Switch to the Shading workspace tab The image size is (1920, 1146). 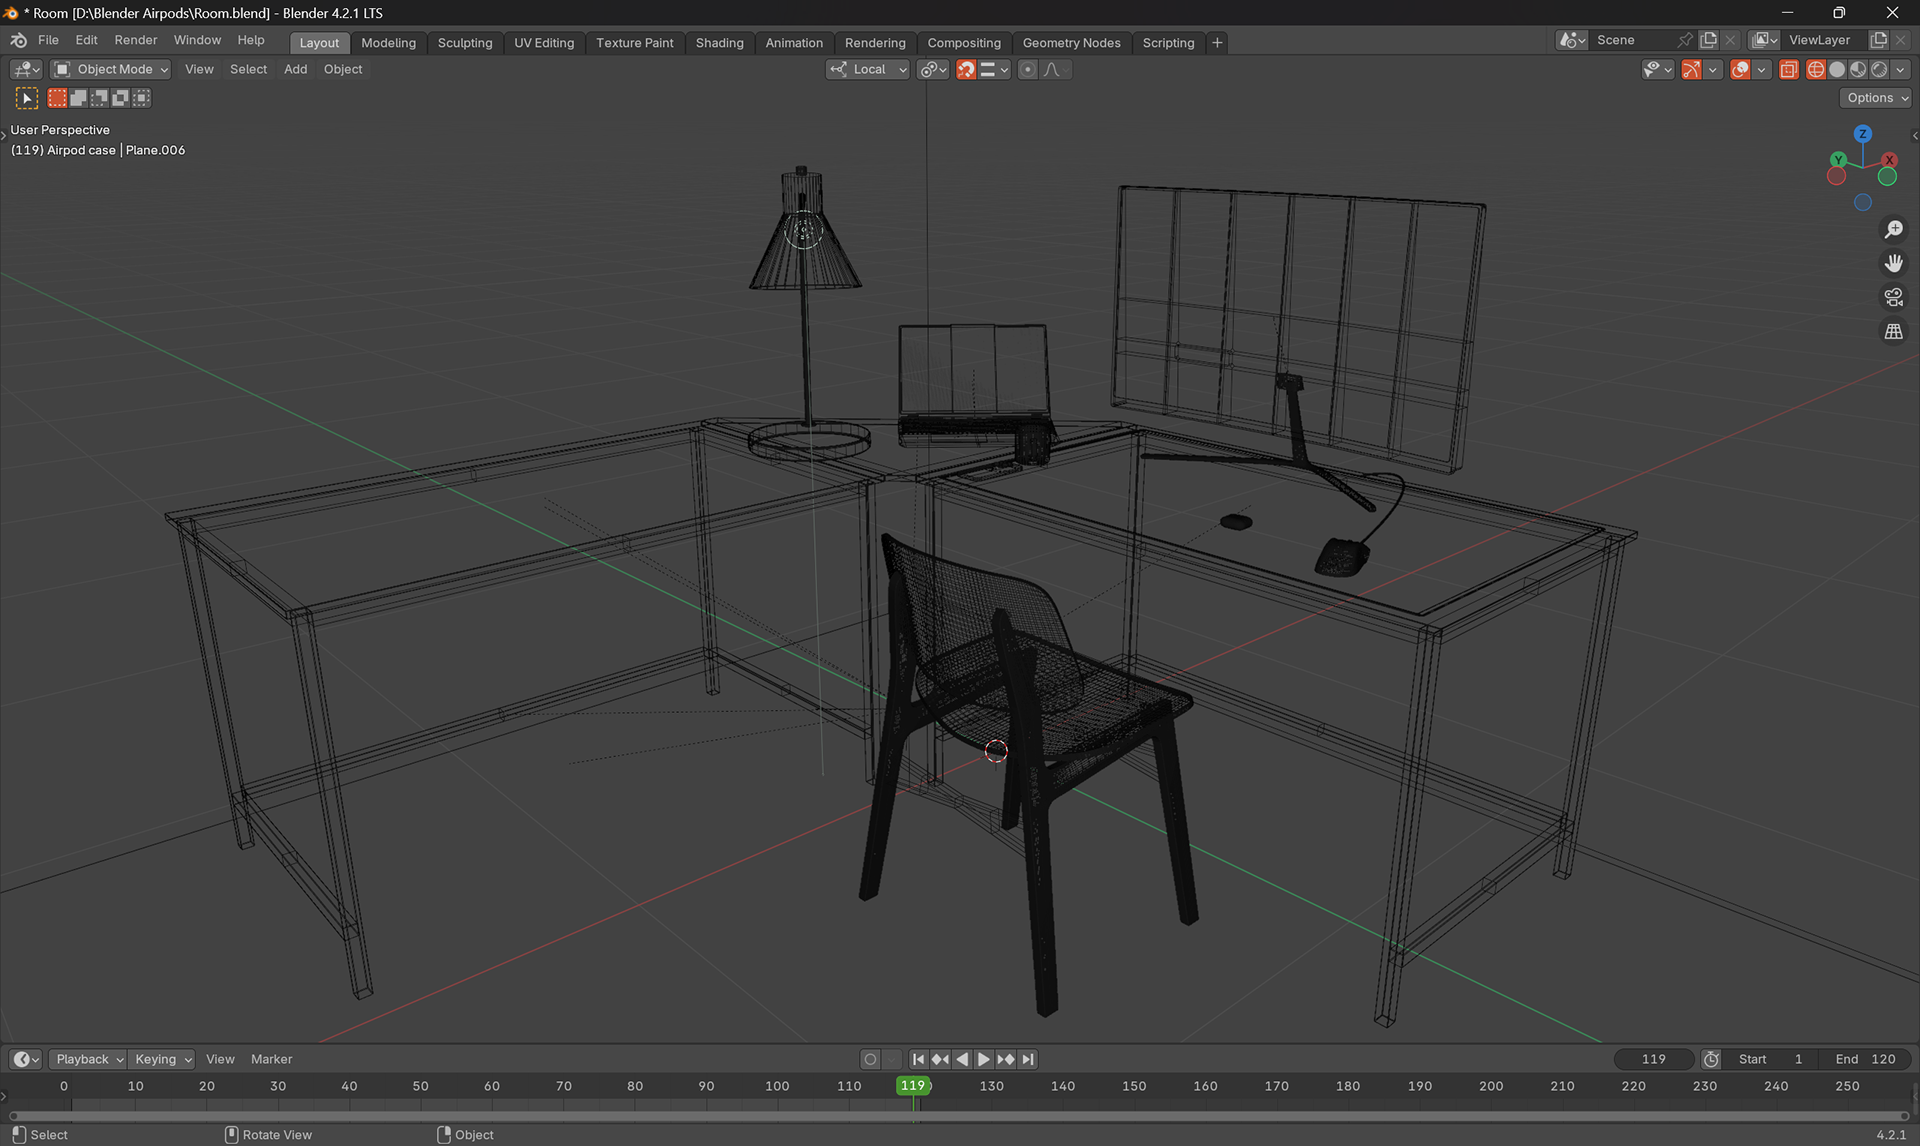719,43
